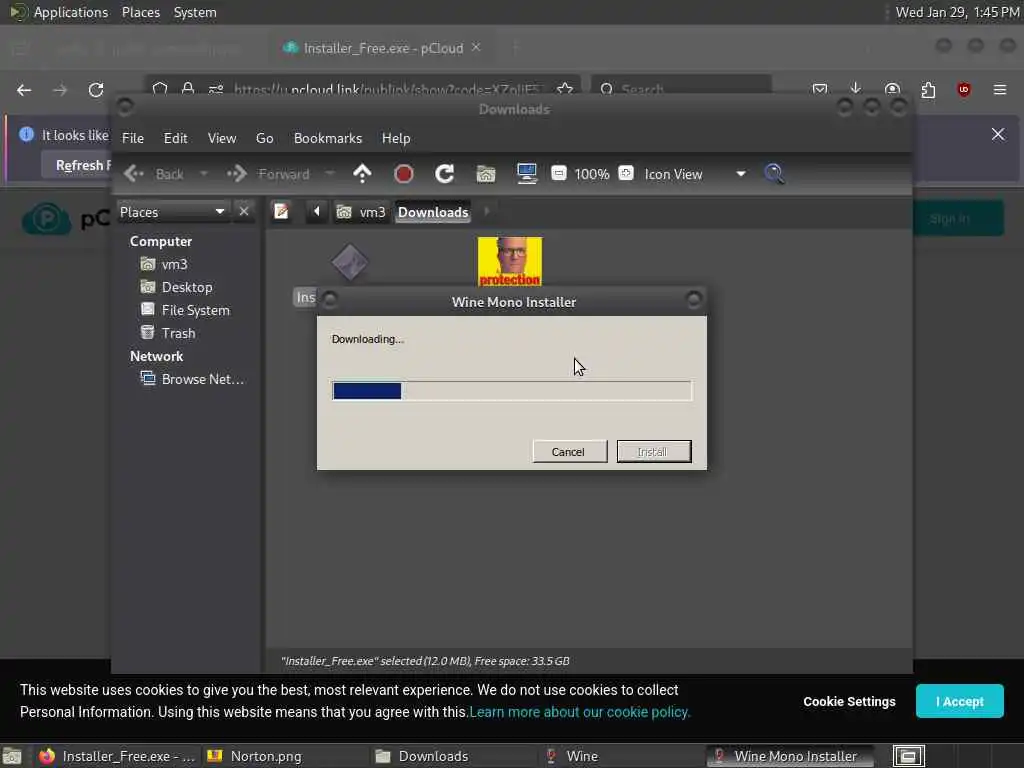The width and height of the screenshot is (1024, 768).
Task: Open the View menu in file manager
Action: pos(222,138)
